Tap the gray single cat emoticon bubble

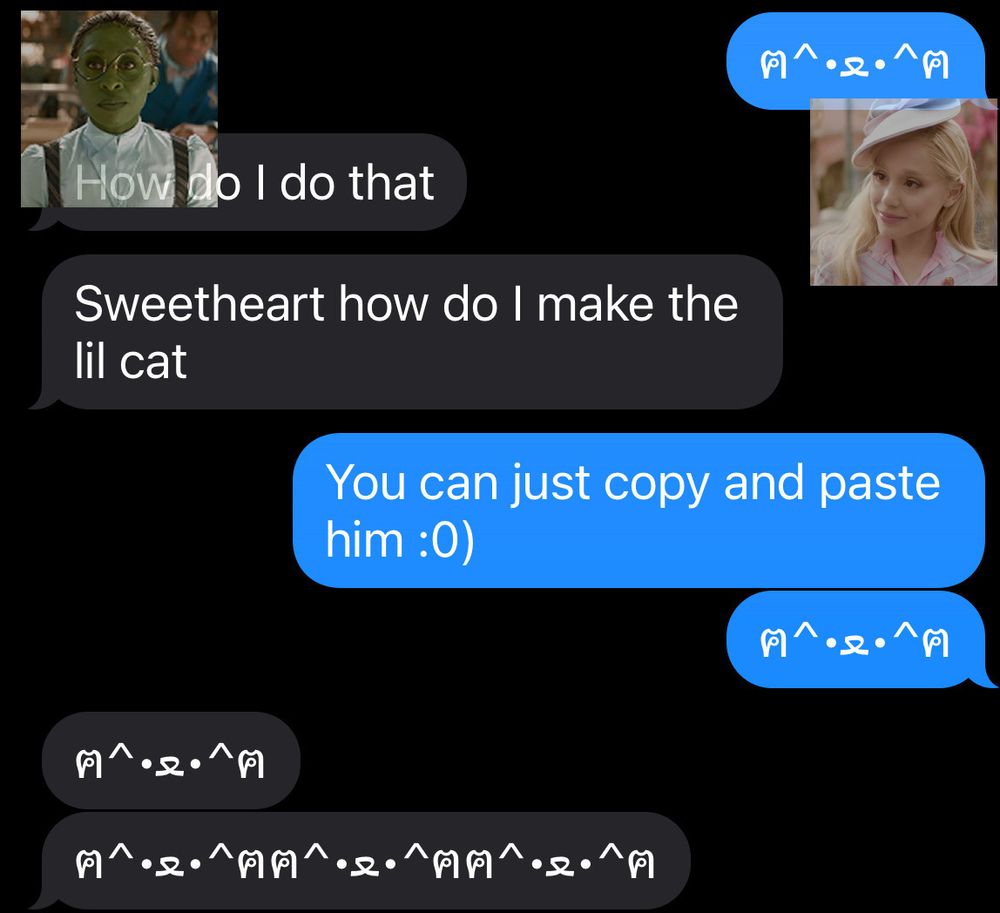[171, 760]
